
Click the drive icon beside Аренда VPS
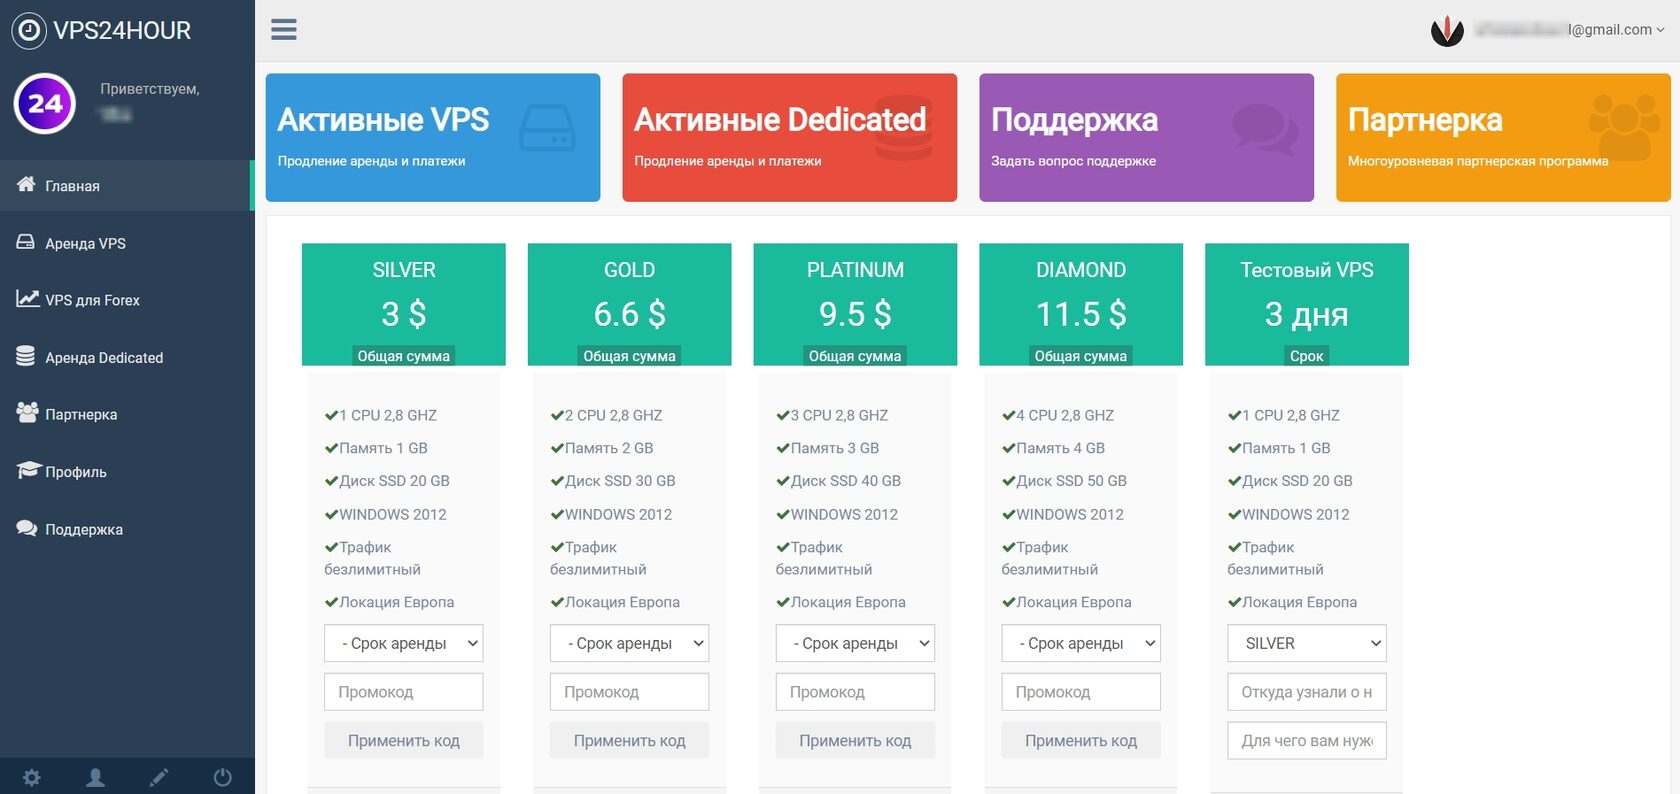(x=26, y=242)
